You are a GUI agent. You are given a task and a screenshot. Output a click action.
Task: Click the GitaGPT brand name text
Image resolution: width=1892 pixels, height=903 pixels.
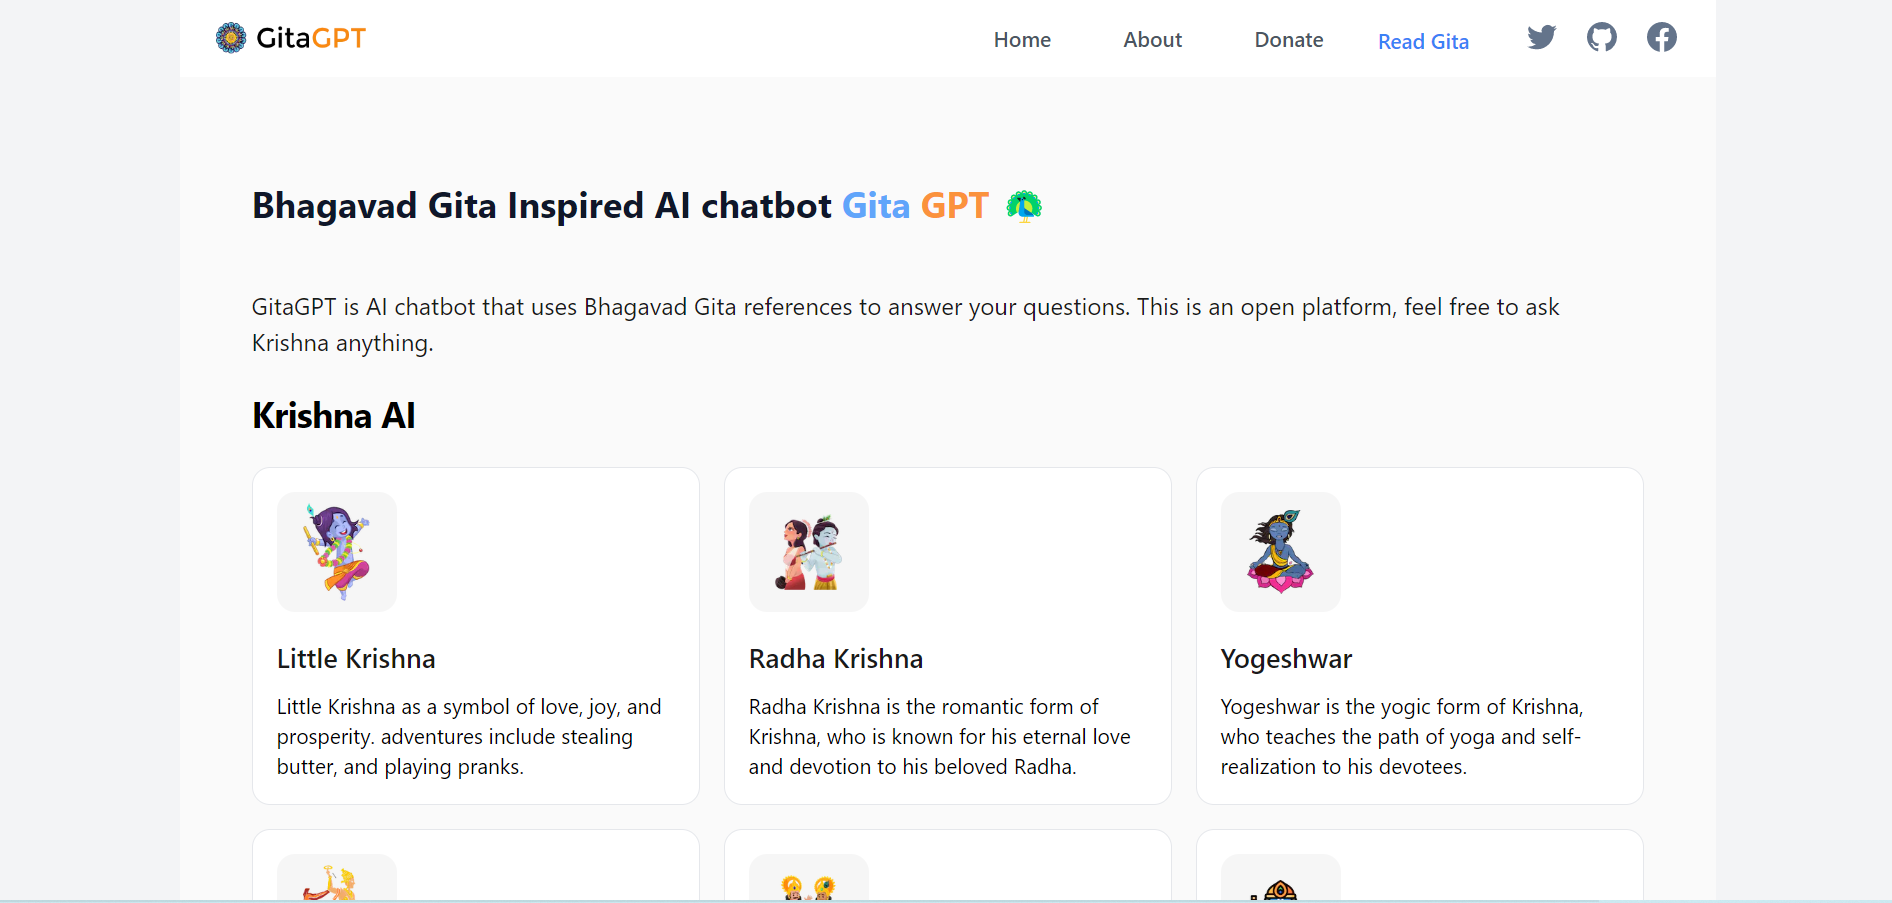point(311,38)
